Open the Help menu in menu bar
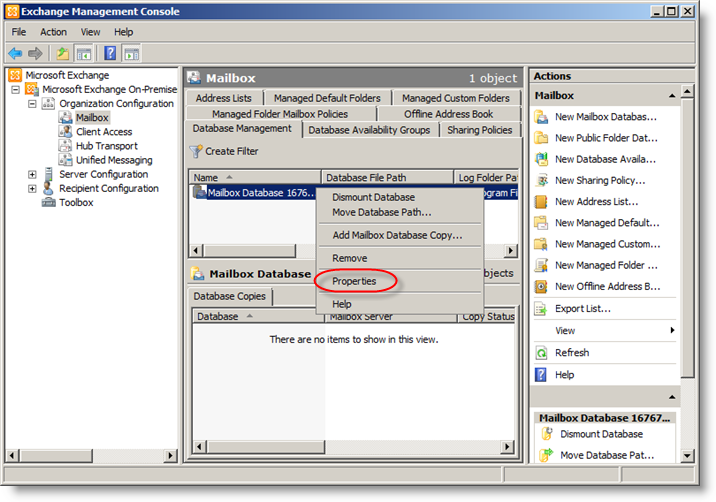Image resolution: width=716 pixels, height=502 pixels. (124, 32)
